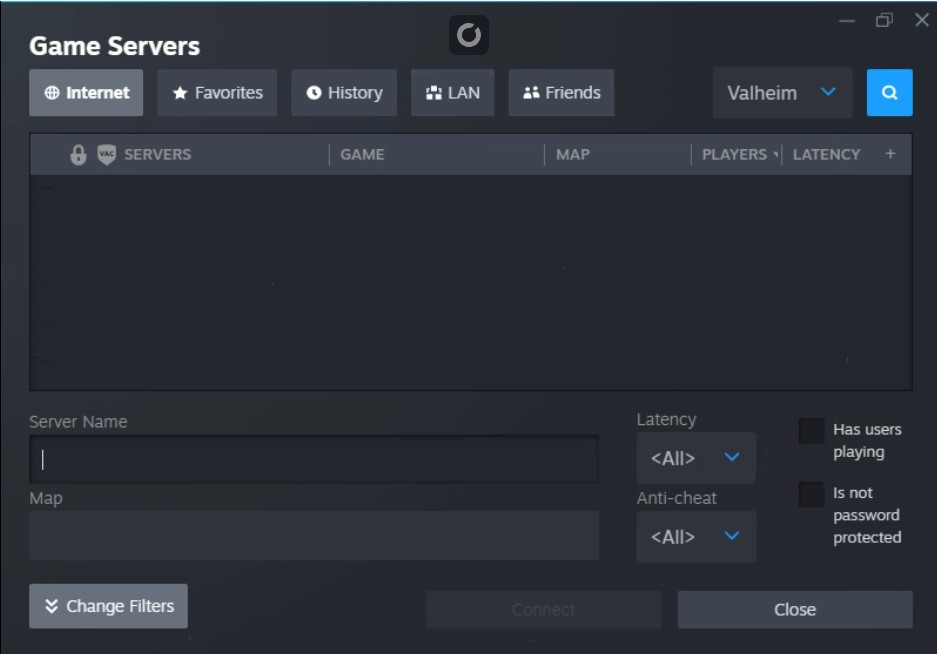Screen dimensions: 937x654
Task: Switch to the Friends tab
Action: tap(561, 92)
